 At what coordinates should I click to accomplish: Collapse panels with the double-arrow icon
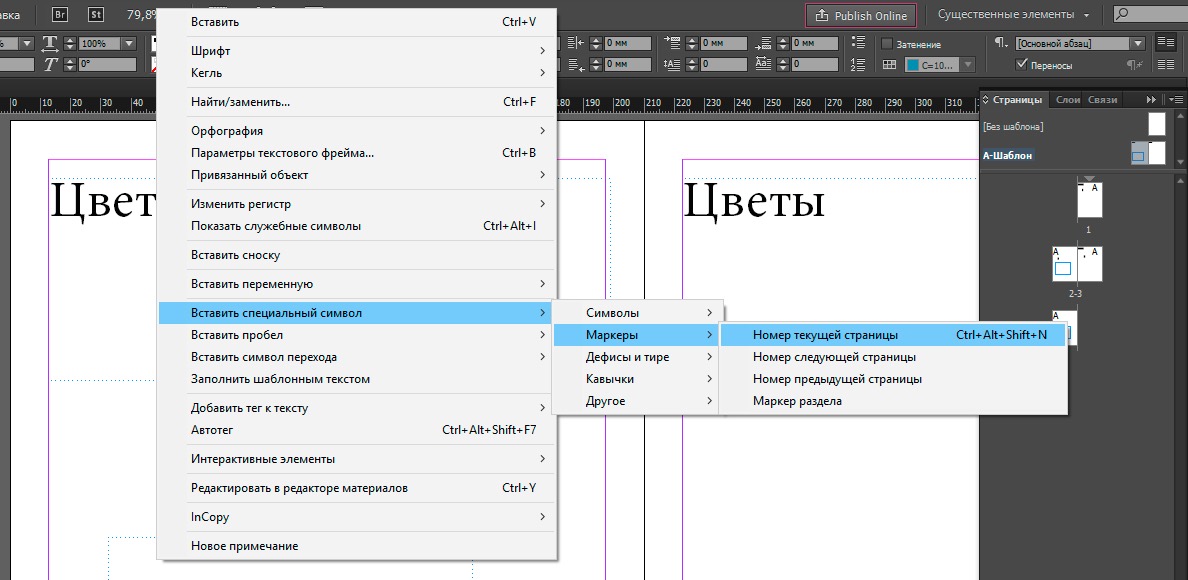1151,99
